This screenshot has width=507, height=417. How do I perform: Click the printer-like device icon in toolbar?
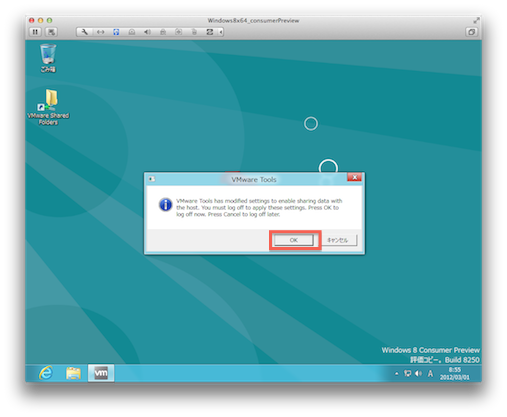point(163,32)
